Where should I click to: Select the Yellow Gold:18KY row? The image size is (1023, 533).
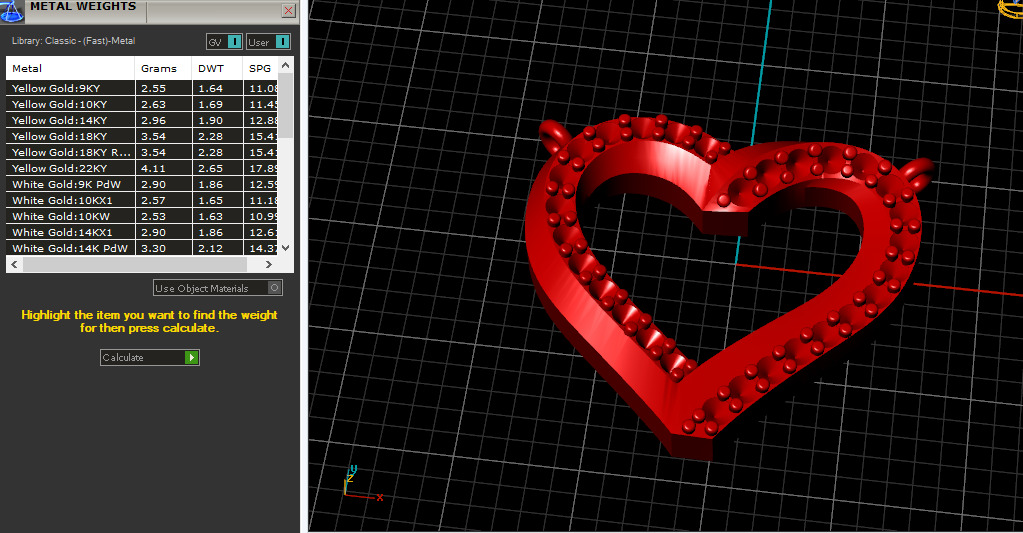tap(142, 136)
